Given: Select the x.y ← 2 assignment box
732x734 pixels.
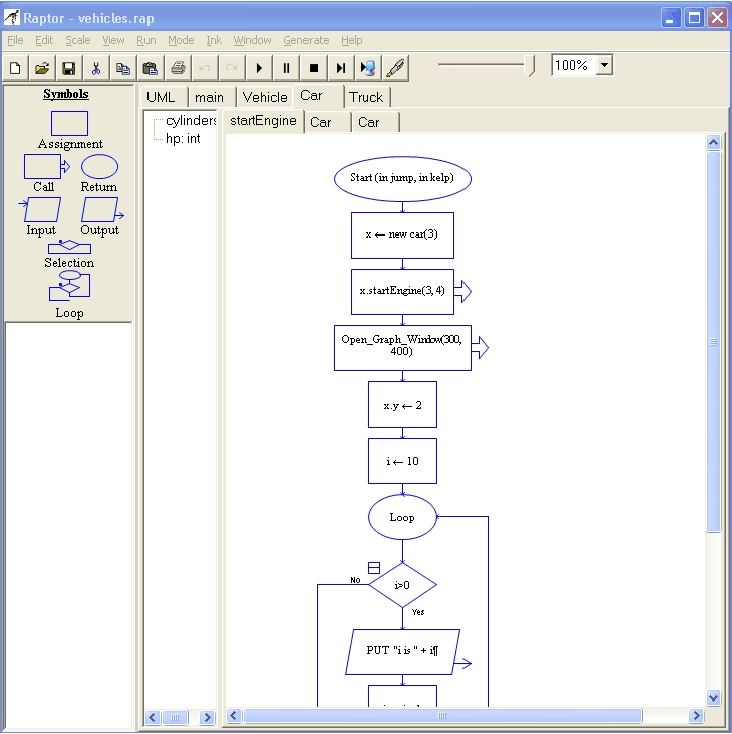Looking at the screenshot, I should point(403,404).
